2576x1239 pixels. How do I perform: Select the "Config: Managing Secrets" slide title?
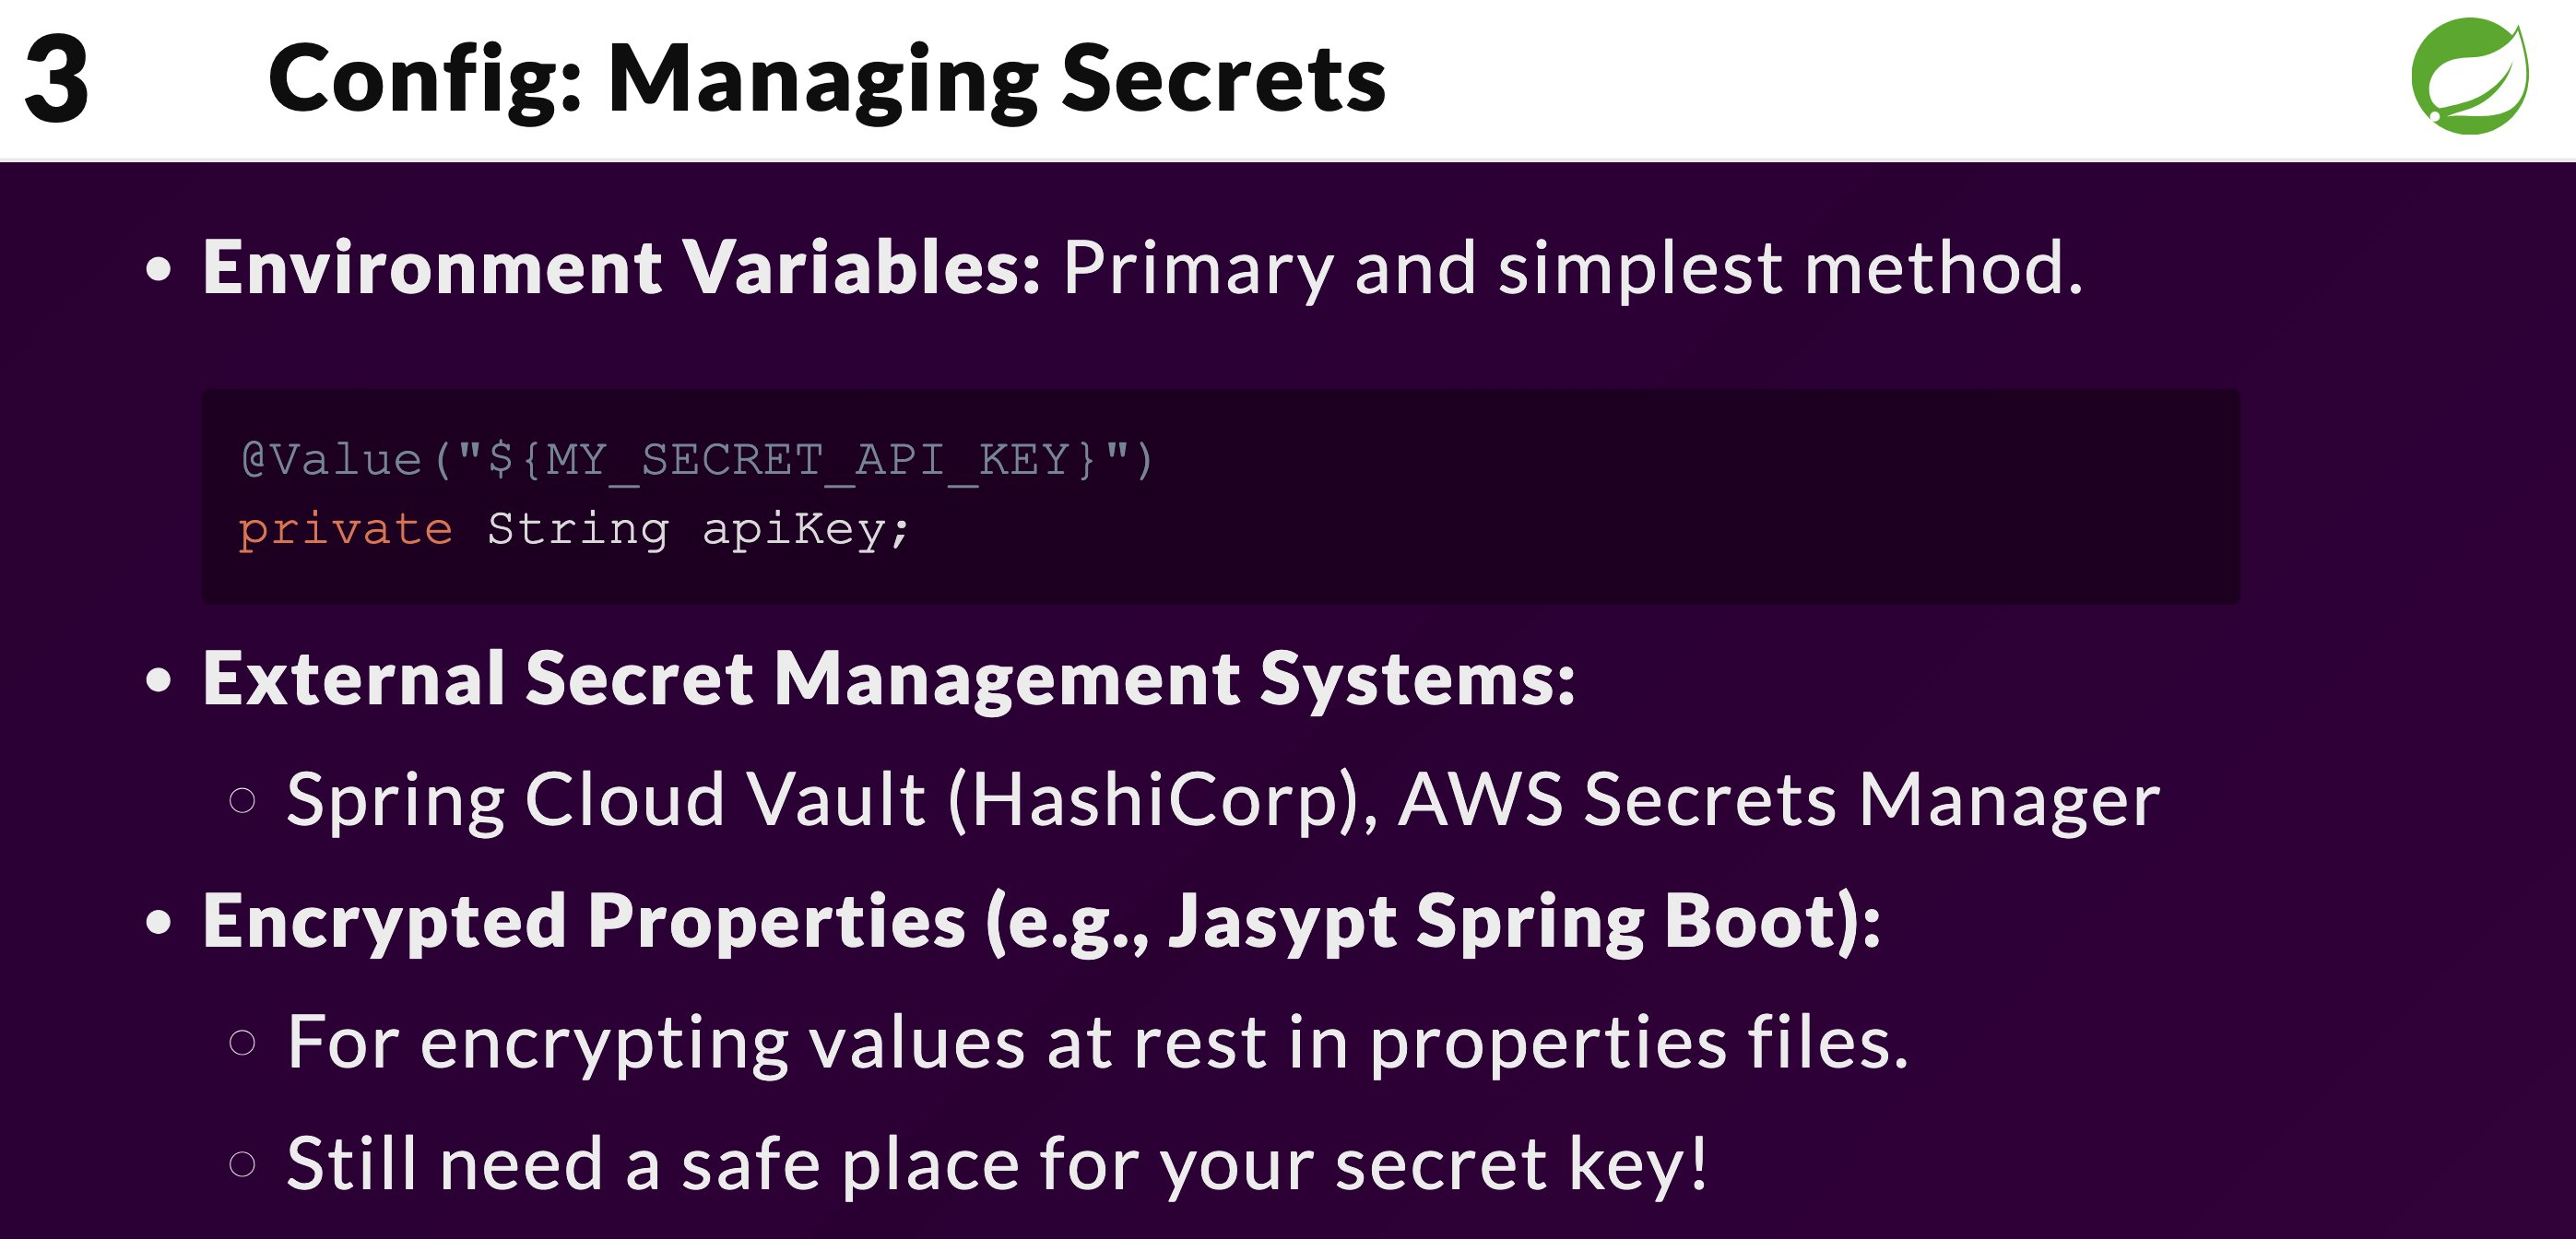pyautogui.click(x=826, y=78)
